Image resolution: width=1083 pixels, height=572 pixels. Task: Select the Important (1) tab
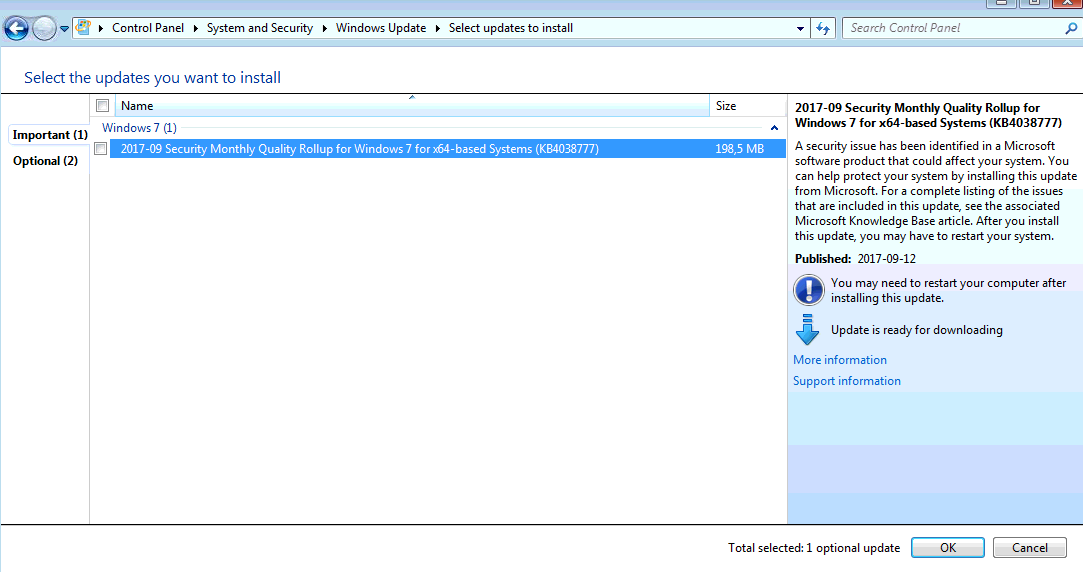point(50,135)
